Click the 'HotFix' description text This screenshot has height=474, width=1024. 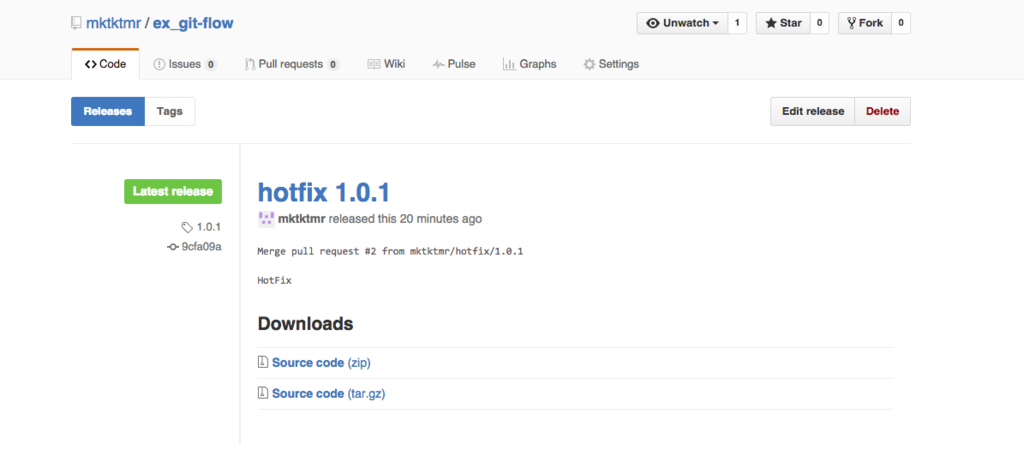pyautogui.click(x=274, y=281)
